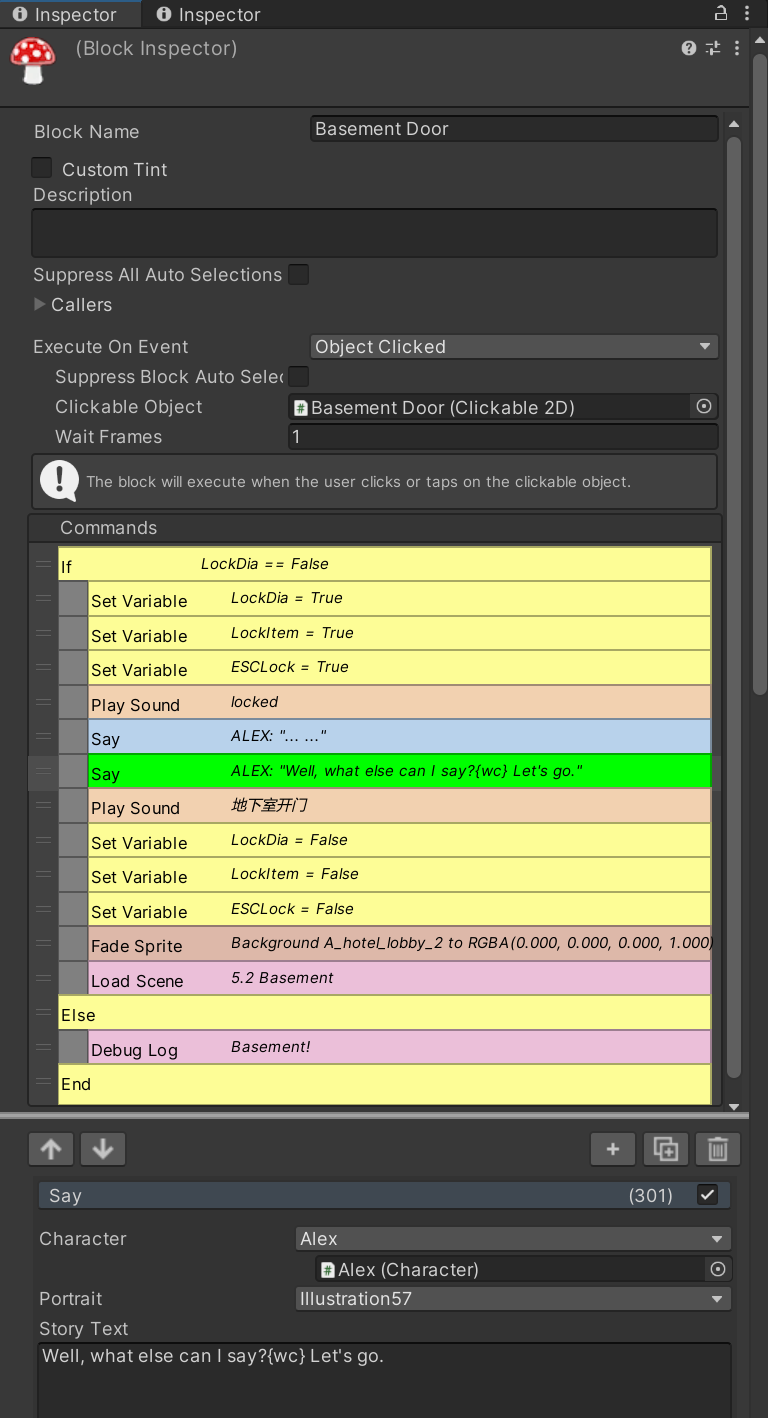Toggle Suppress Block Auto Select checkbox

point(298,376)
